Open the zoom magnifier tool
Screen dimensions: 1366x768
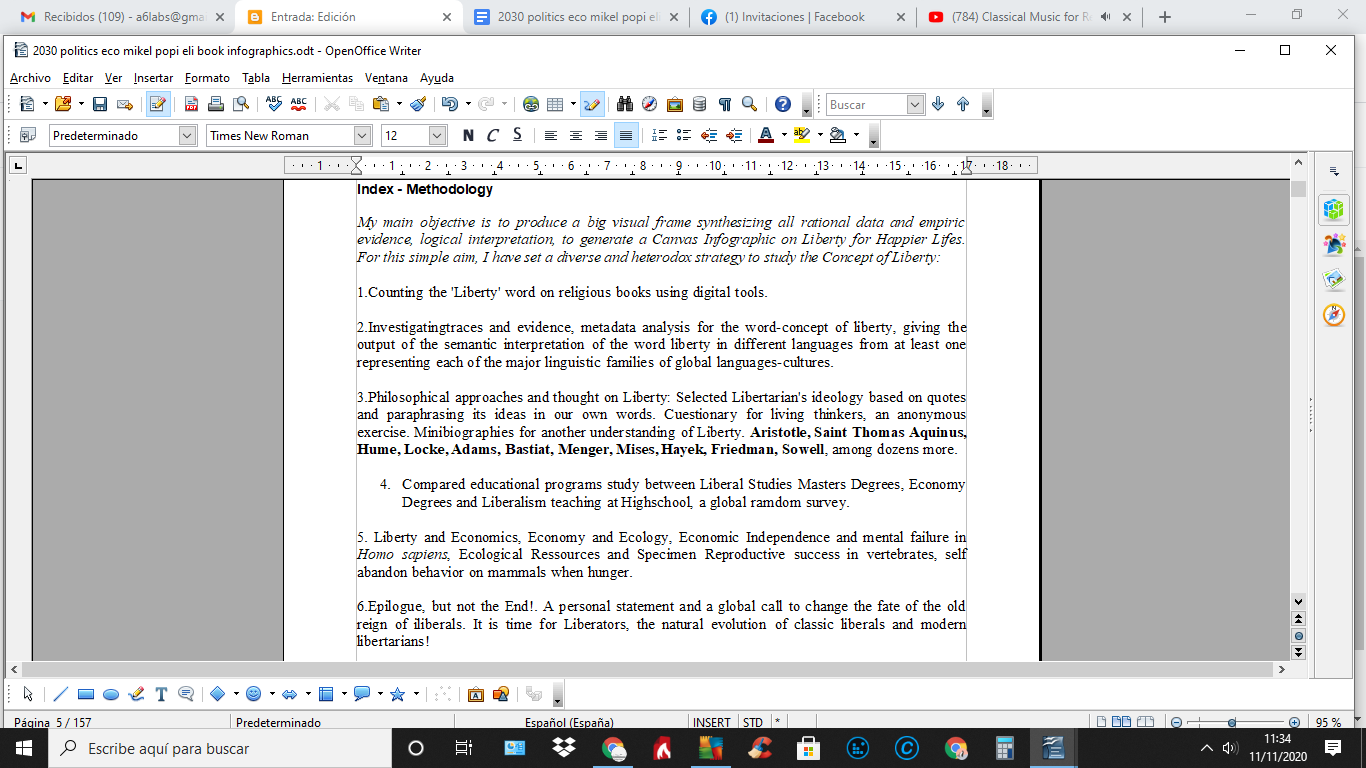click(x=749, y=104)
